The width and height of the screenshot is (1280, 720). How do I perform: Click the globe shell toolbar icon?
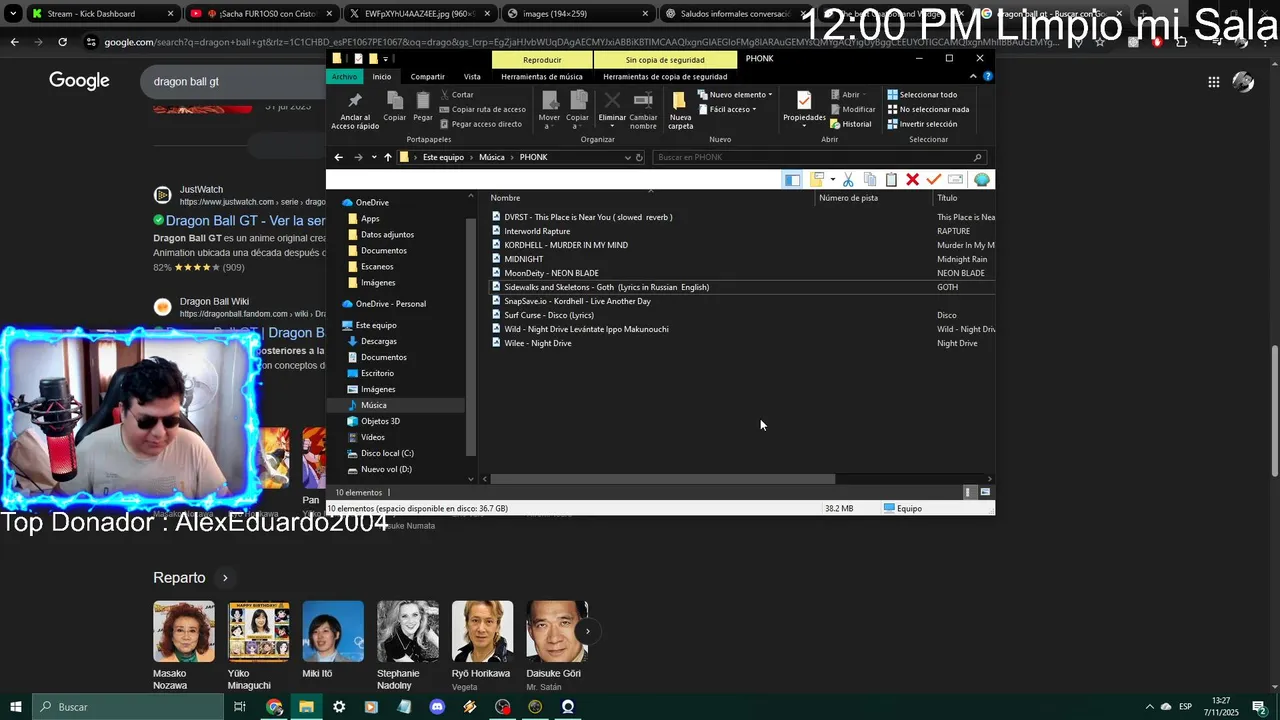tap(982, 179)
